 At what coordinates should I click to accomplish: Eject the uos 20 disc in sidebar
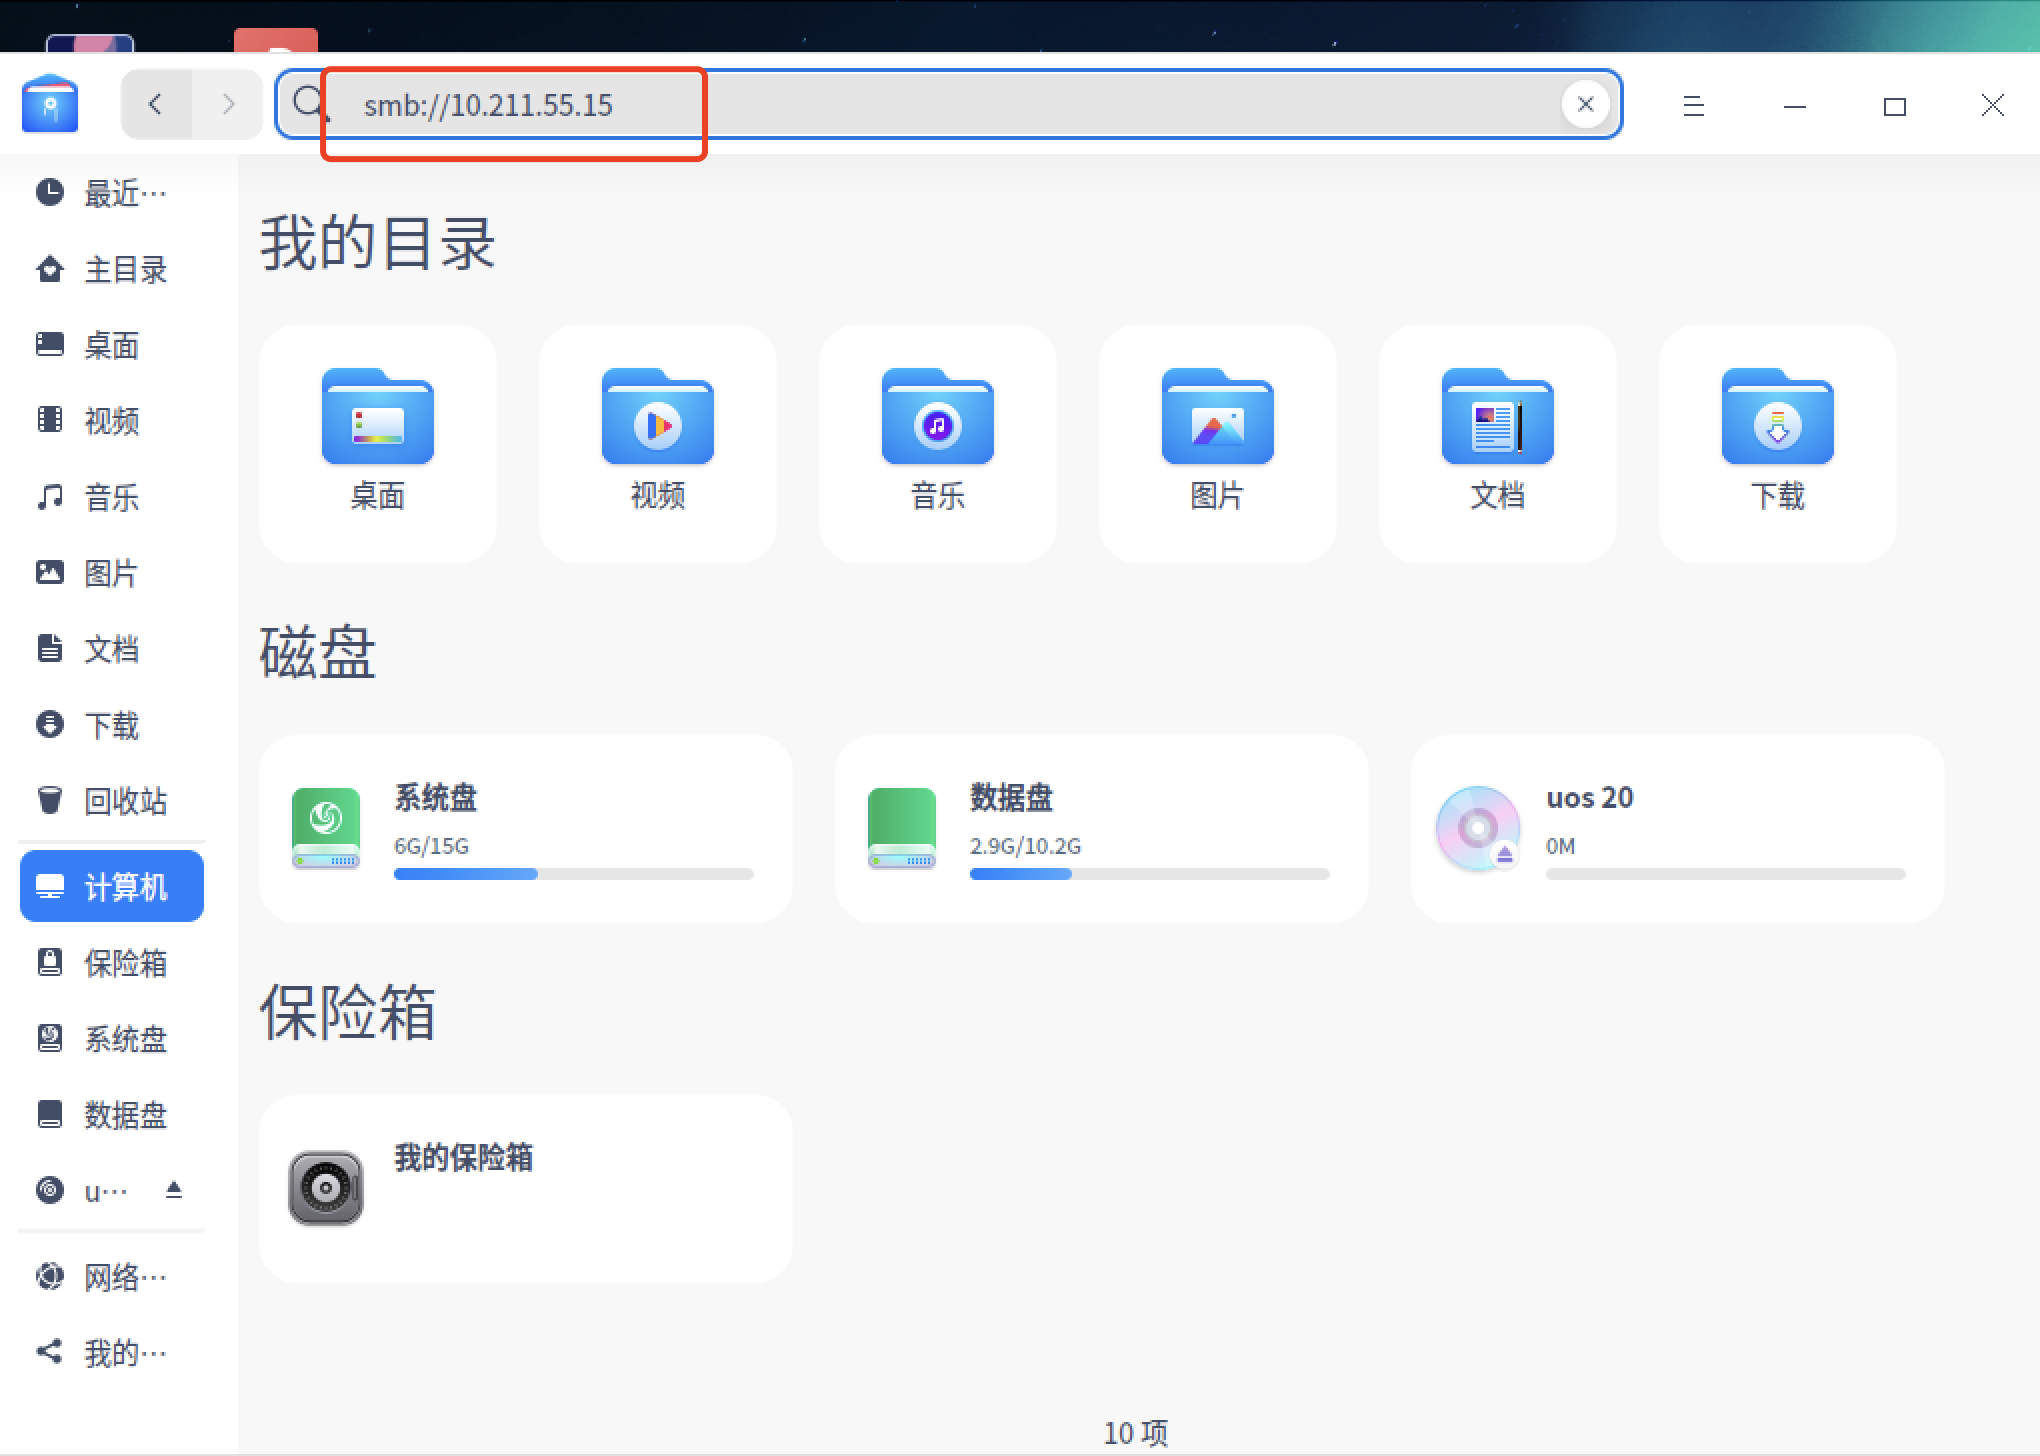(174, 1190)
